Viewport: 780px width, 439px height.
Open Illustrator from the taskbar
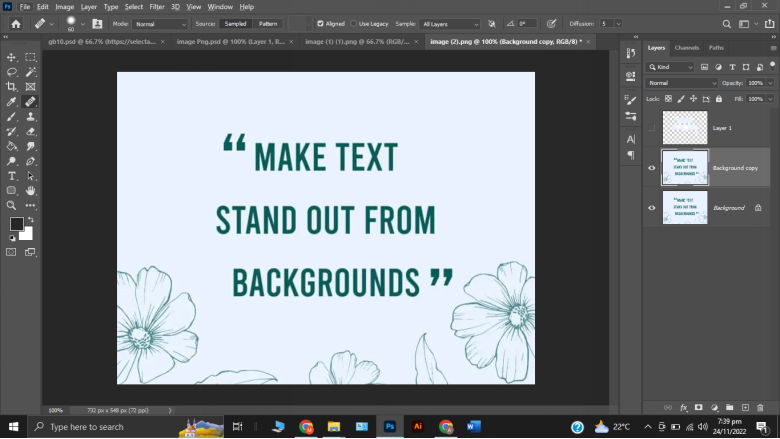418,427
